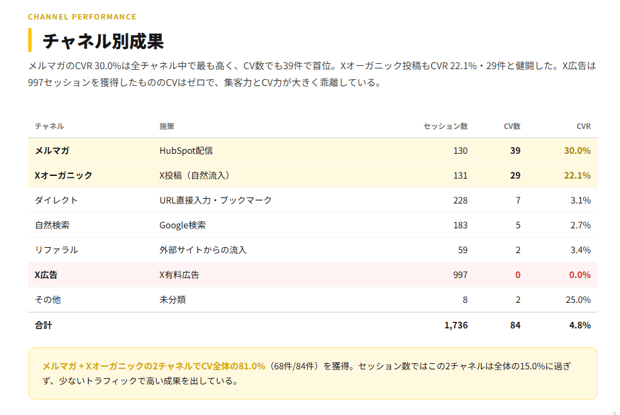Click the X広告 channel cell
The image size is (620, 415).
point(46,275)
